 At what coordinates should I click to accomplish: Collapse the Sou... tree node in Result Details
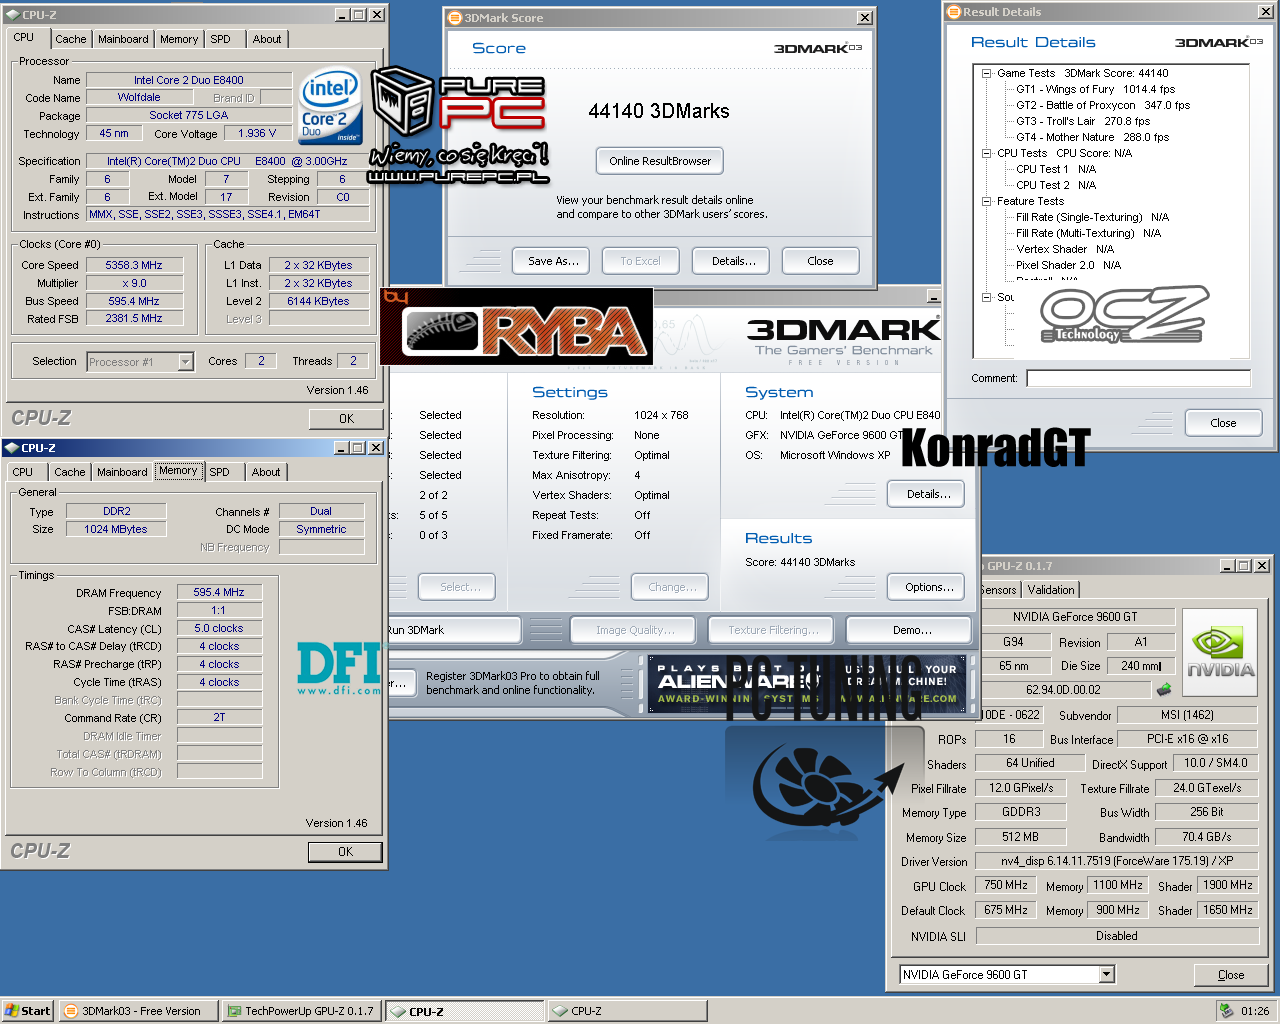pos(986,297)
